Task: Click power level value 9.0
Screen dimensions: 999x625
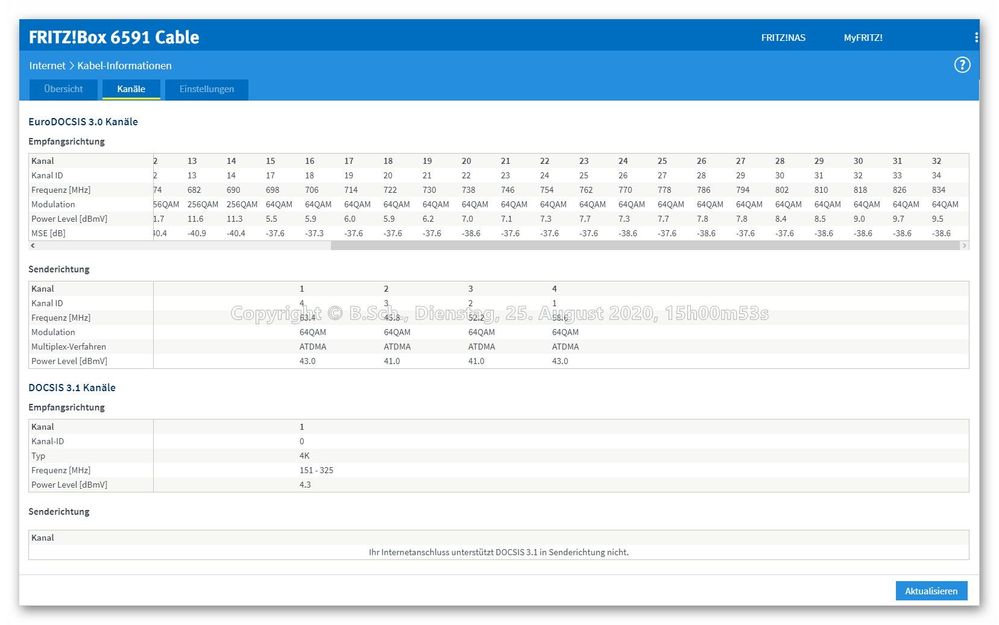Action: point(859,219)
